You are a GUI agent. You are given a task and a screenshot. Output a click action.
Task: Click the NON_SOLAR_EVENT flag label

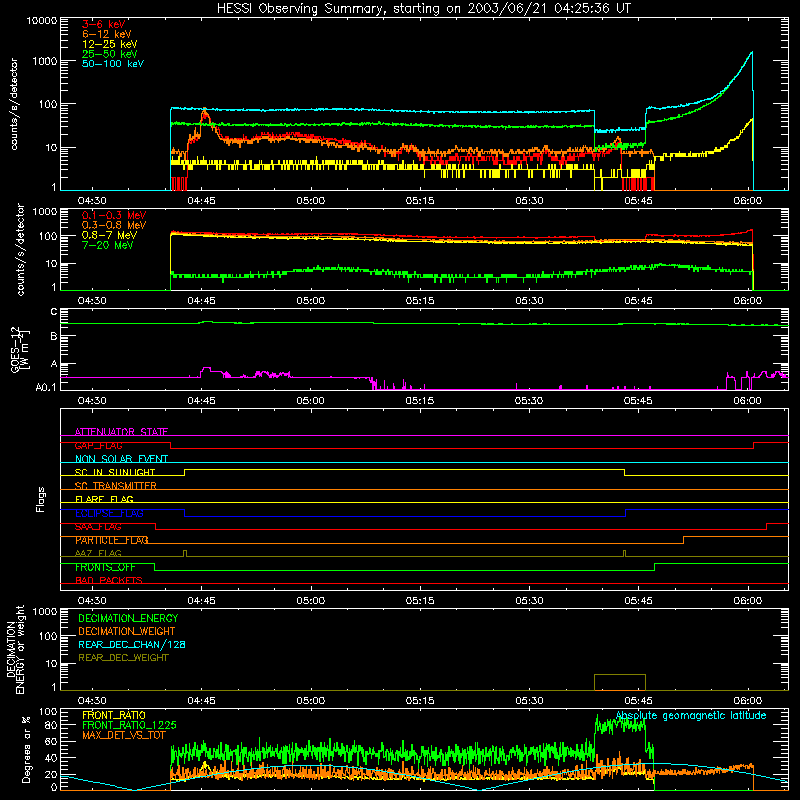[x=121, y=459]
